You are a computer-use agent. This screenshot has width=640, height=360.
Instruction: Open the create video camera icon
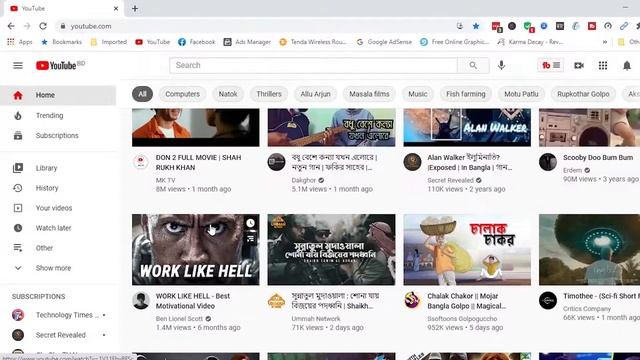[x=579, y=65]
